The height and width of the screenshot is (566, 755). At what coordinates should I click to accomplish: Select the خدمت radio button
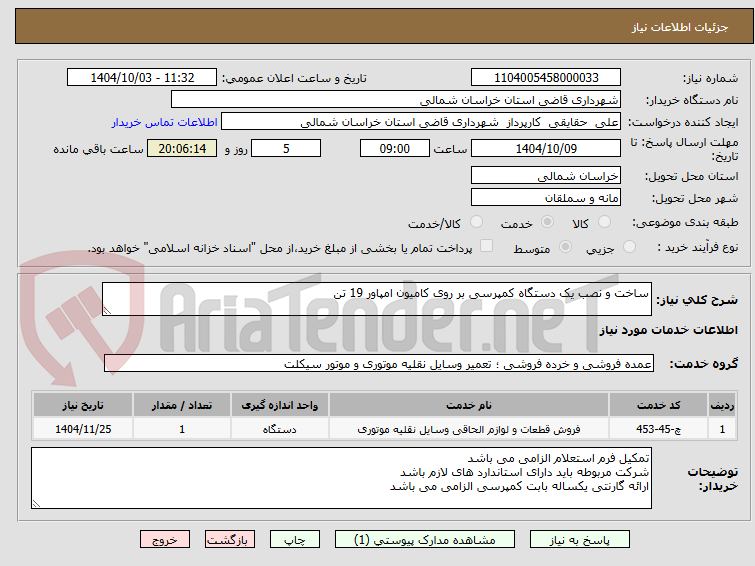pyautogui.click(x=547, y=222)
